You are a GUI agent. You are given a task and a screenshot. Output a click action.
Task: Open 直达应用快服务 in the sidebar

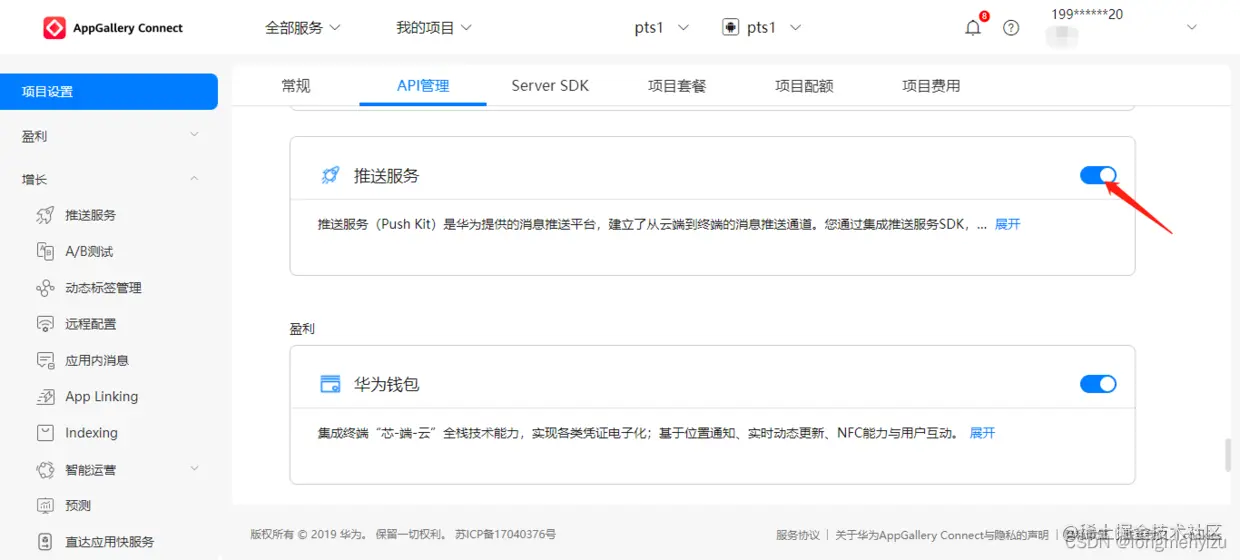coord(110,542)
